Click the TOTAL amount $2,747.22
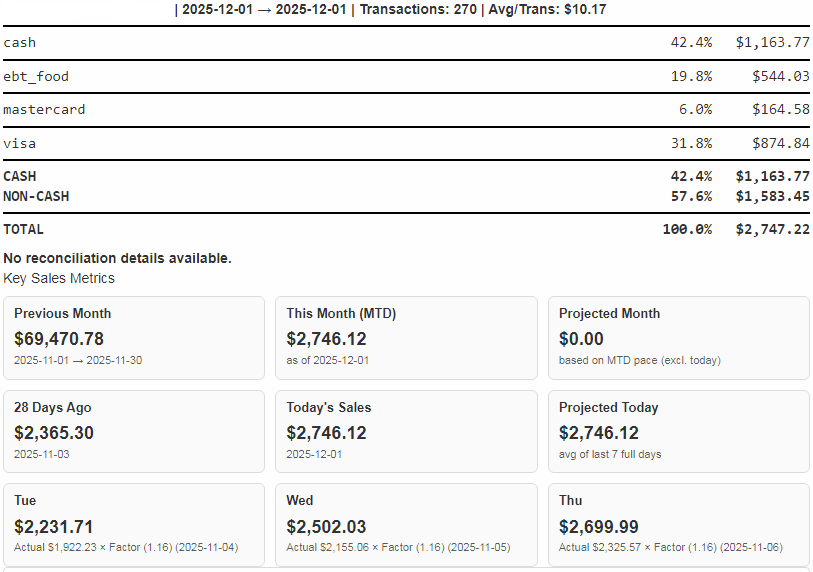The width and height of the screenshot is (813, 572). [x=772, y=229]
